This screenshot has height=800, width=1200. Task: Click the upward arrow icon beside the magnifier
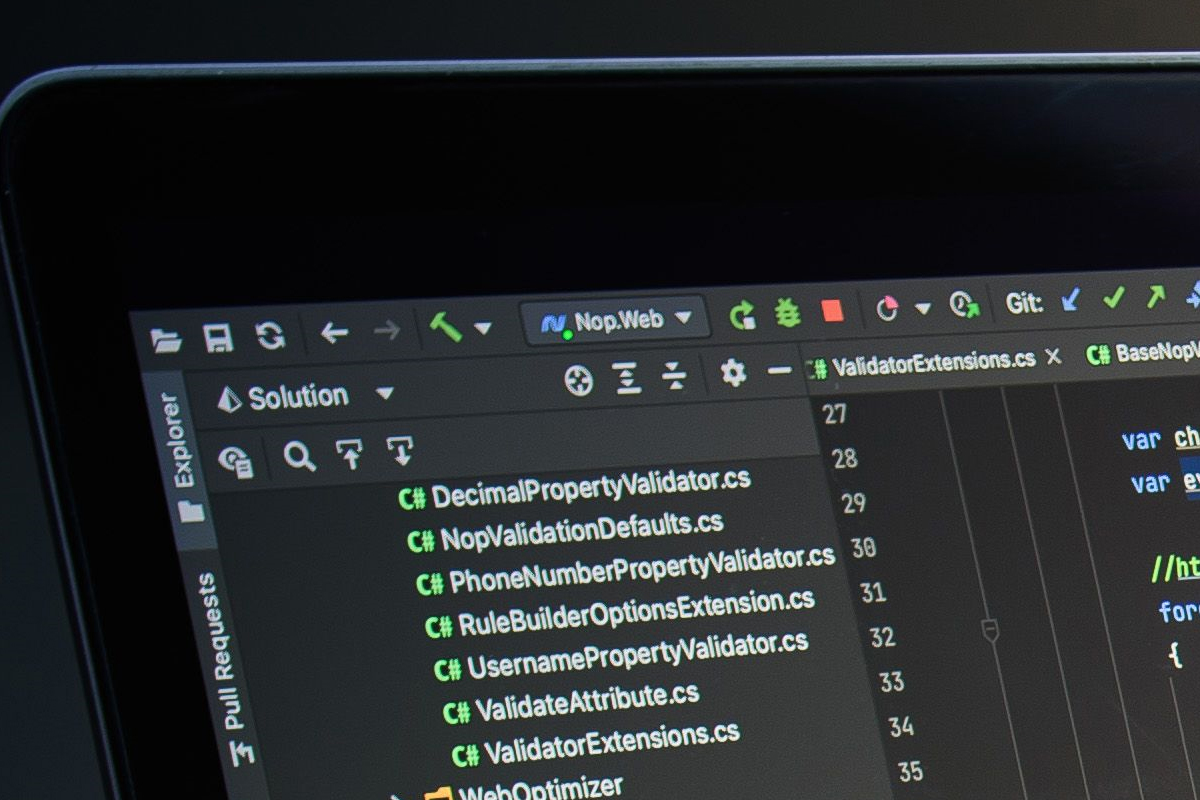pyautogui.click(x=350, y=455)
